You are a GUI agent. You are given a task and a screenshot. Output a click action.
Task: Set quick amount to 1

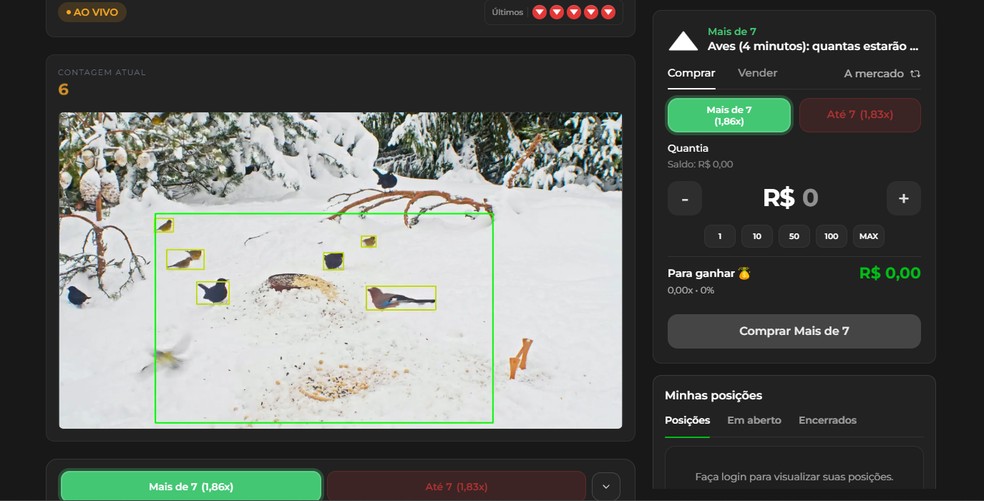coord(720,236)
